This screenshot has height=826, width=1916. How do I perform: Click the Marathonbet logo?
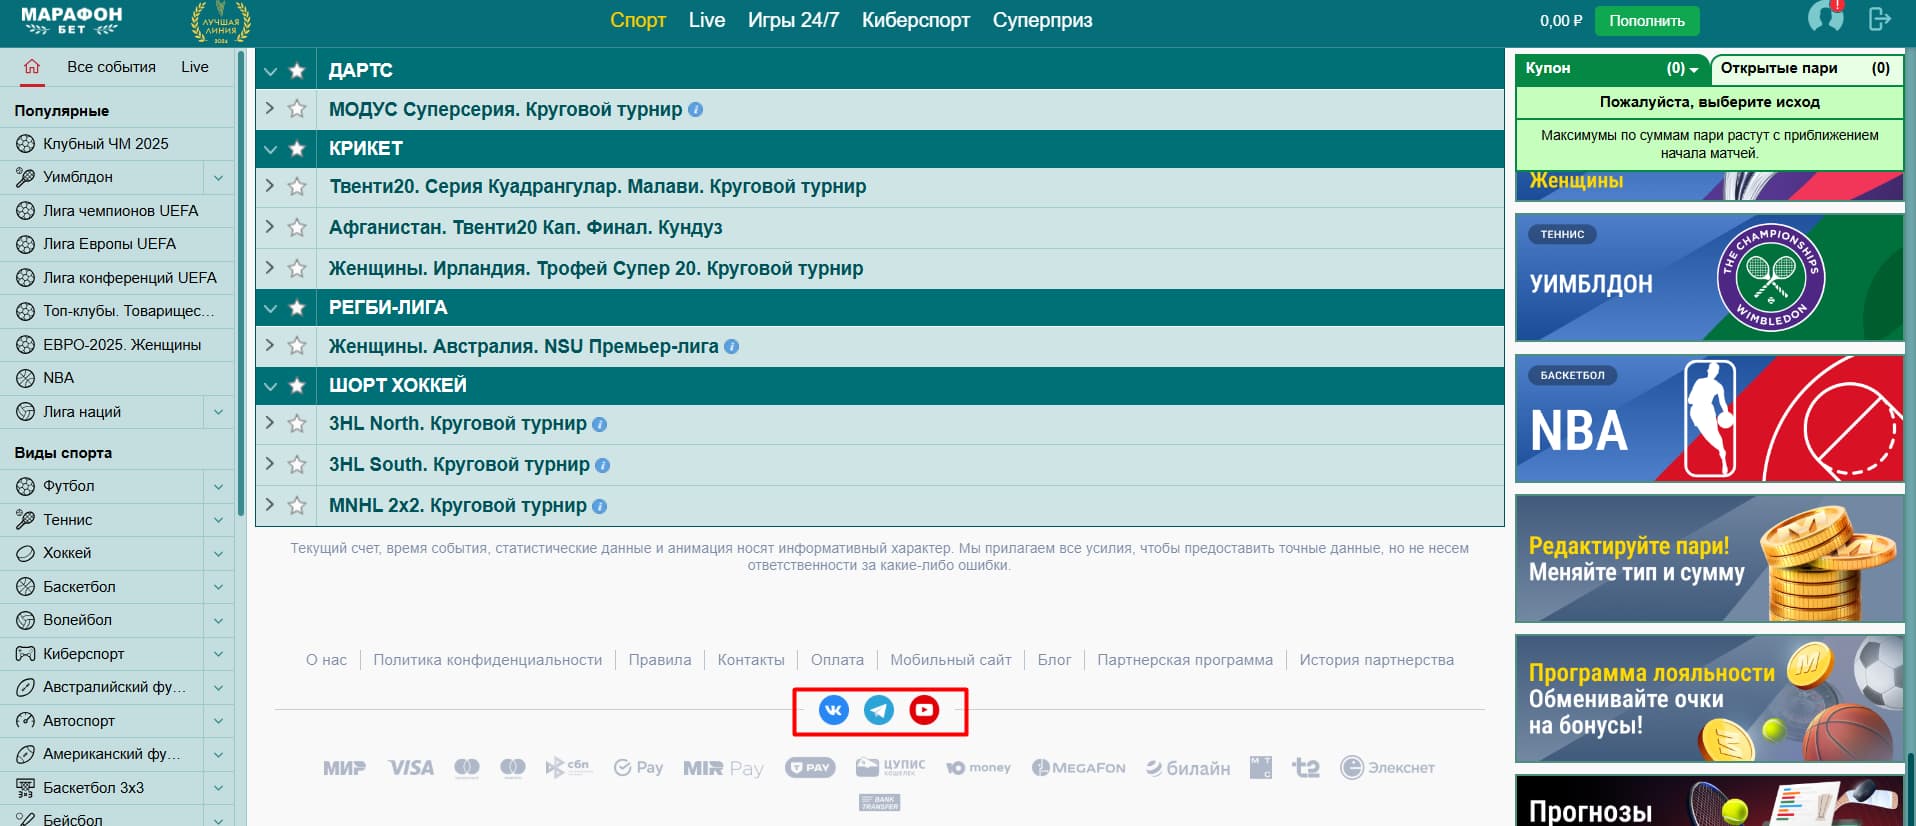(x=72, y=20)
